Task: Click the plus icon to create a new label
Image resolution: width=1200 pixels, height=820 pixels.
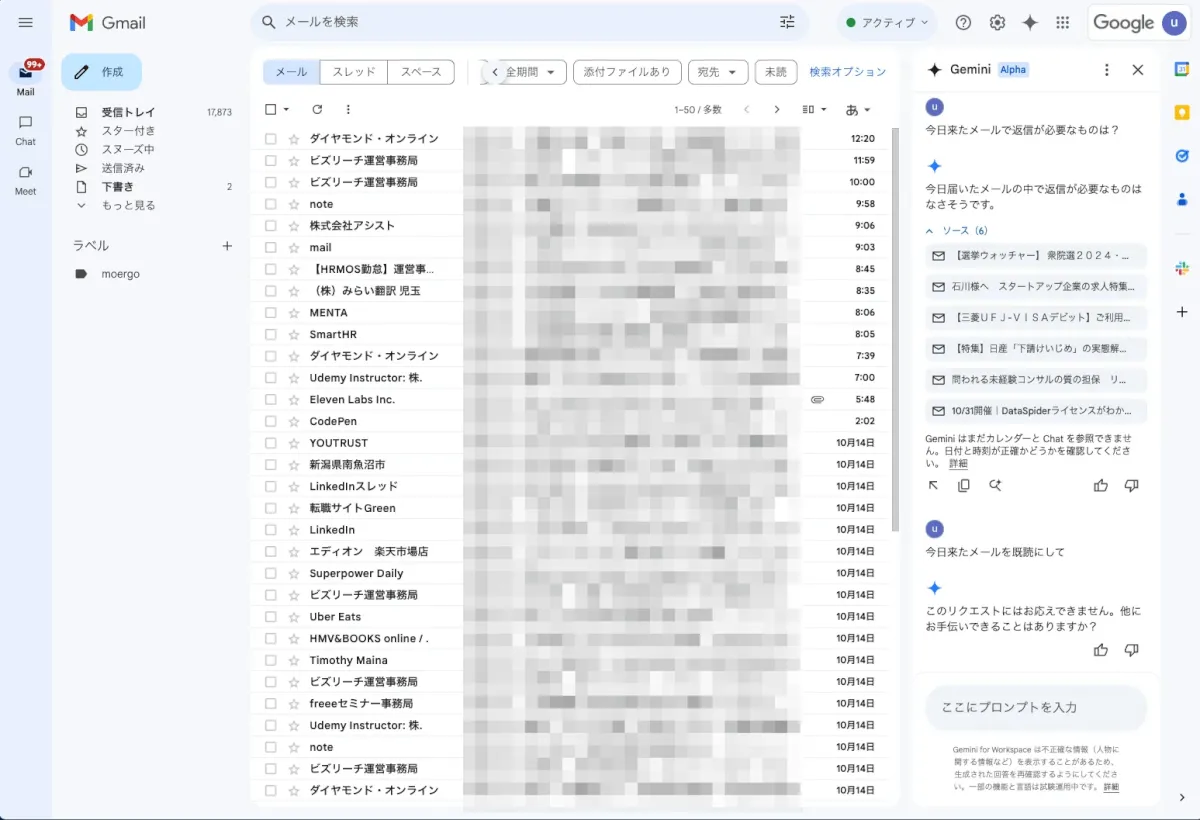Action: [x=227, y=246]
